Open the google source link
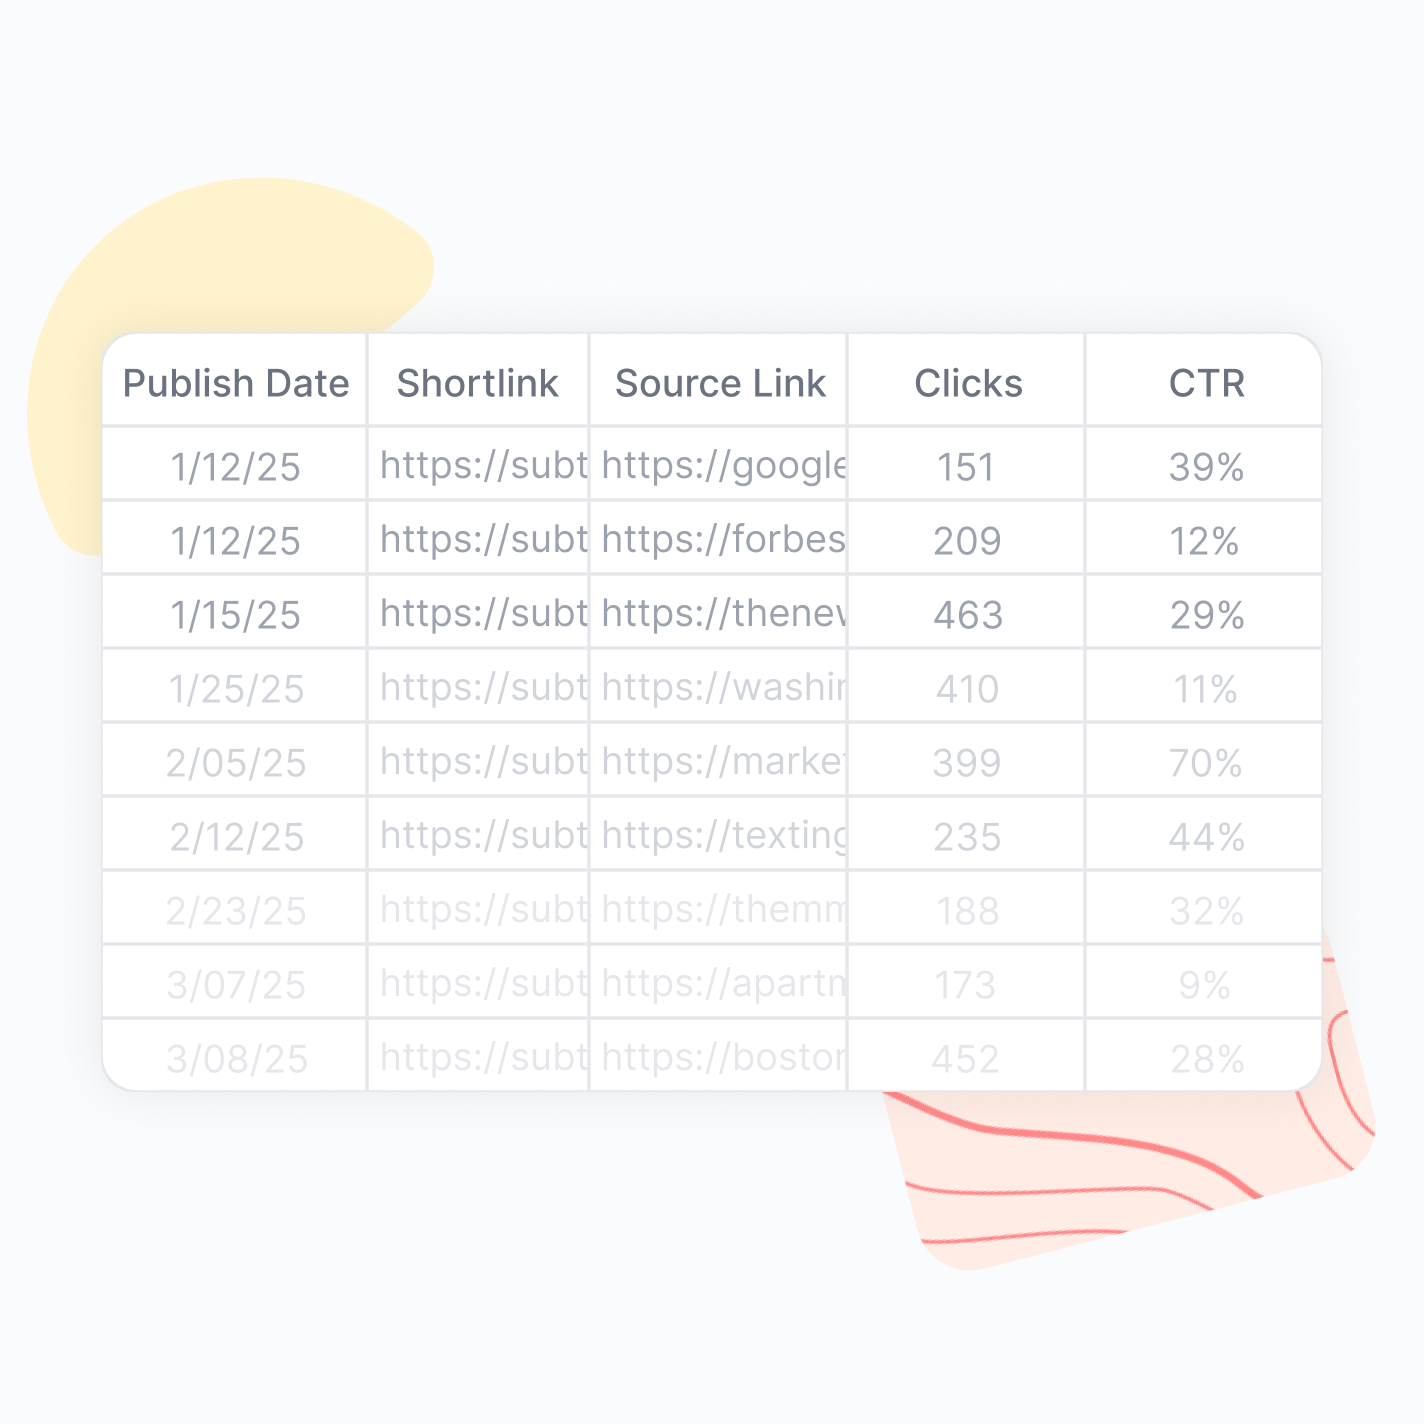Screen dimensions: 1424x1424 (724, 466)
